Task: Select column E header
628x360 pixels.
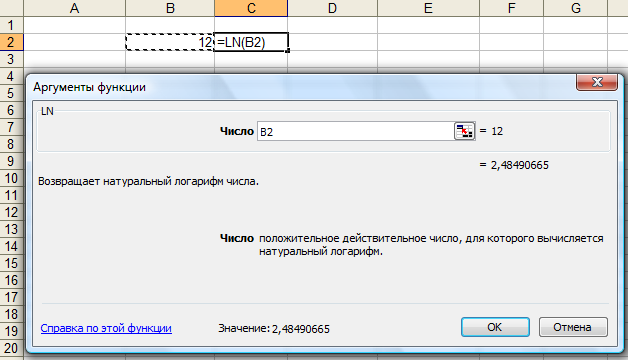Action: 428,8
